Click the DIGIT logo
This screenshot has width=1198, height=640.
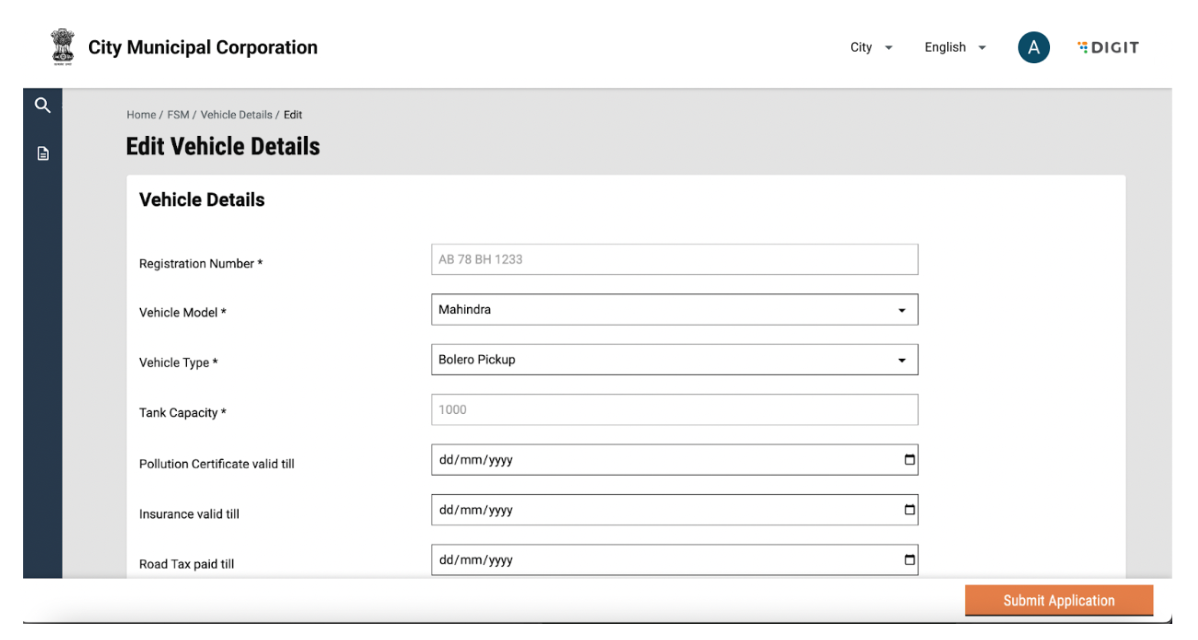tap(1108, 47)
